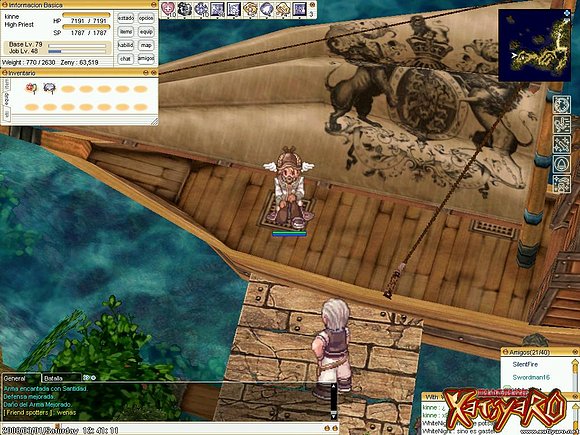This screenshot has width=580, height=435.
Task: Open the habilid skills window
Action: point(126,45)
